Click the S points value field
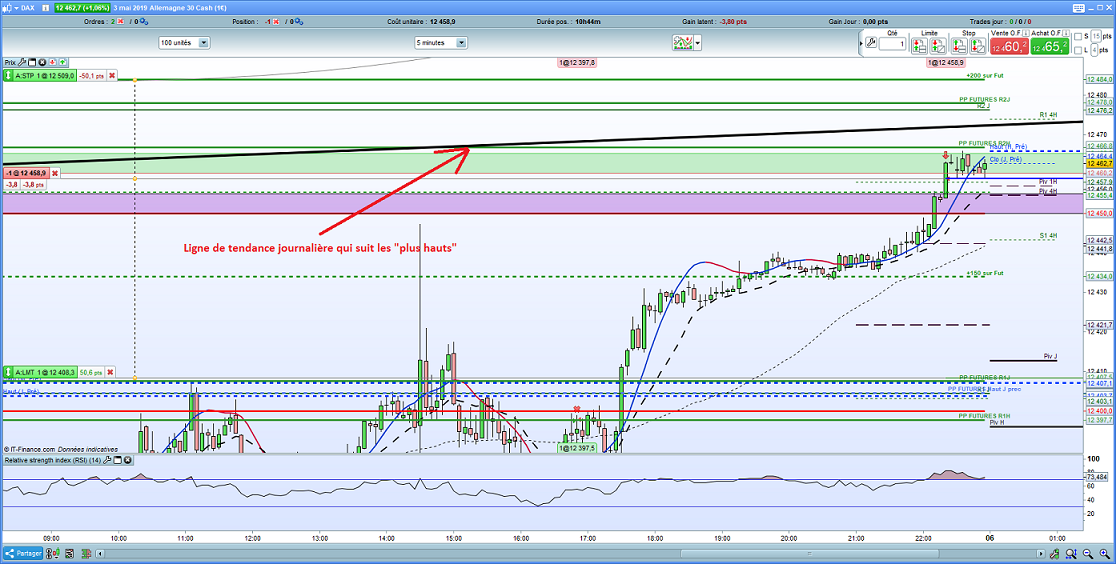1116x564 pixels. tap(1095, 36)
